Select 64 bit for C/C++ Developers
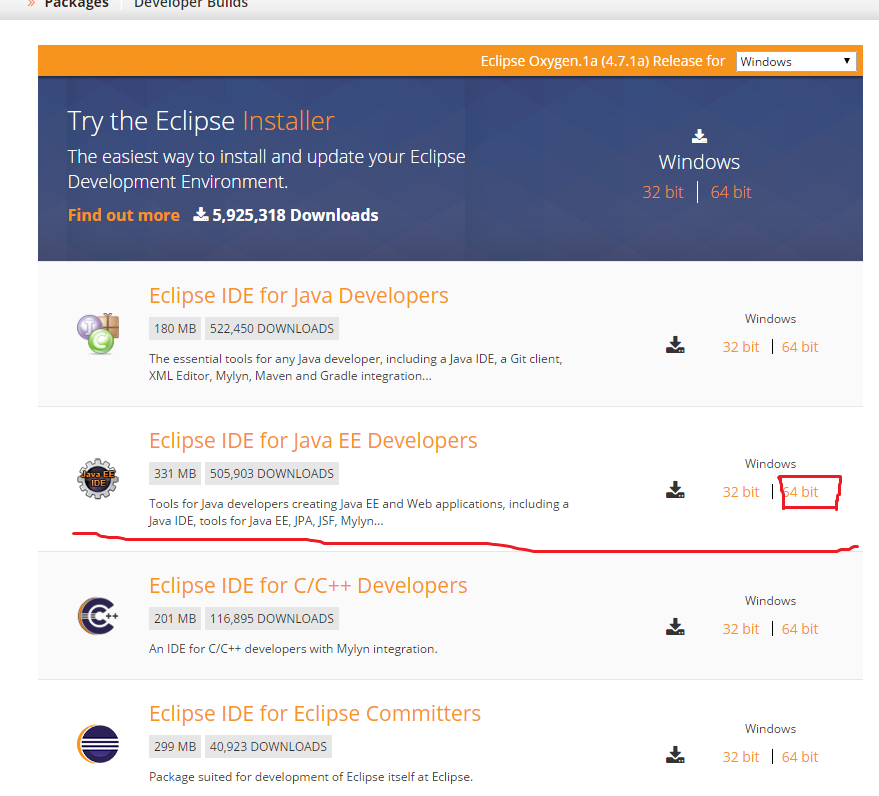This screenshot has height=796, width=879. [x=800, y=629]
